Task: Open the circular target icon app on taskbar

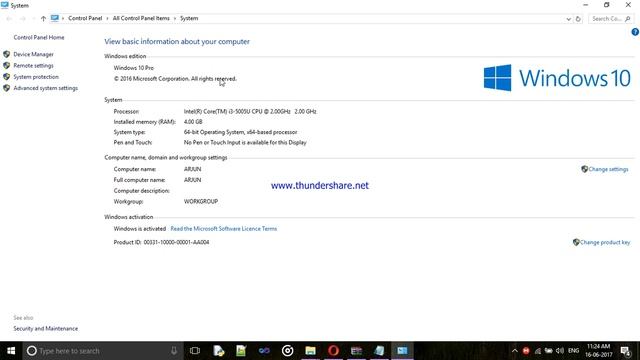Action: click(287, 351)
